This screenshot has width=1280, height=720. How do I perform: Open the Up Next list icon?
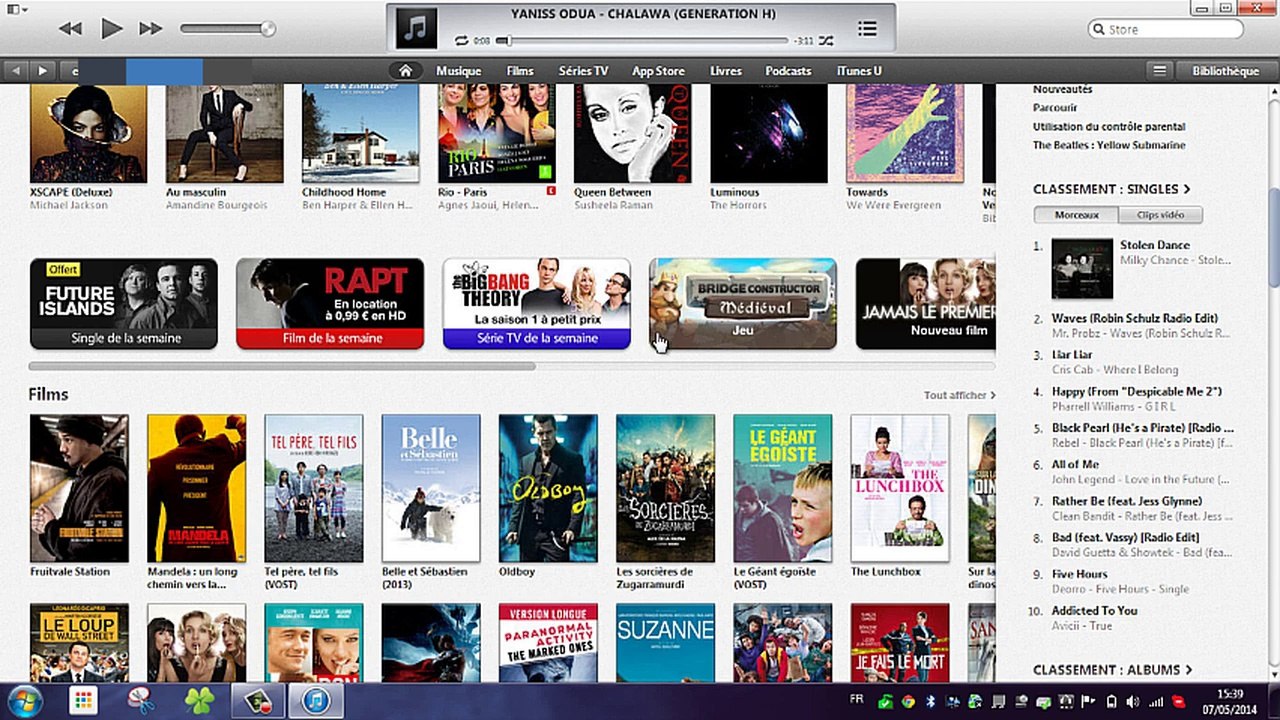point(867,29)
